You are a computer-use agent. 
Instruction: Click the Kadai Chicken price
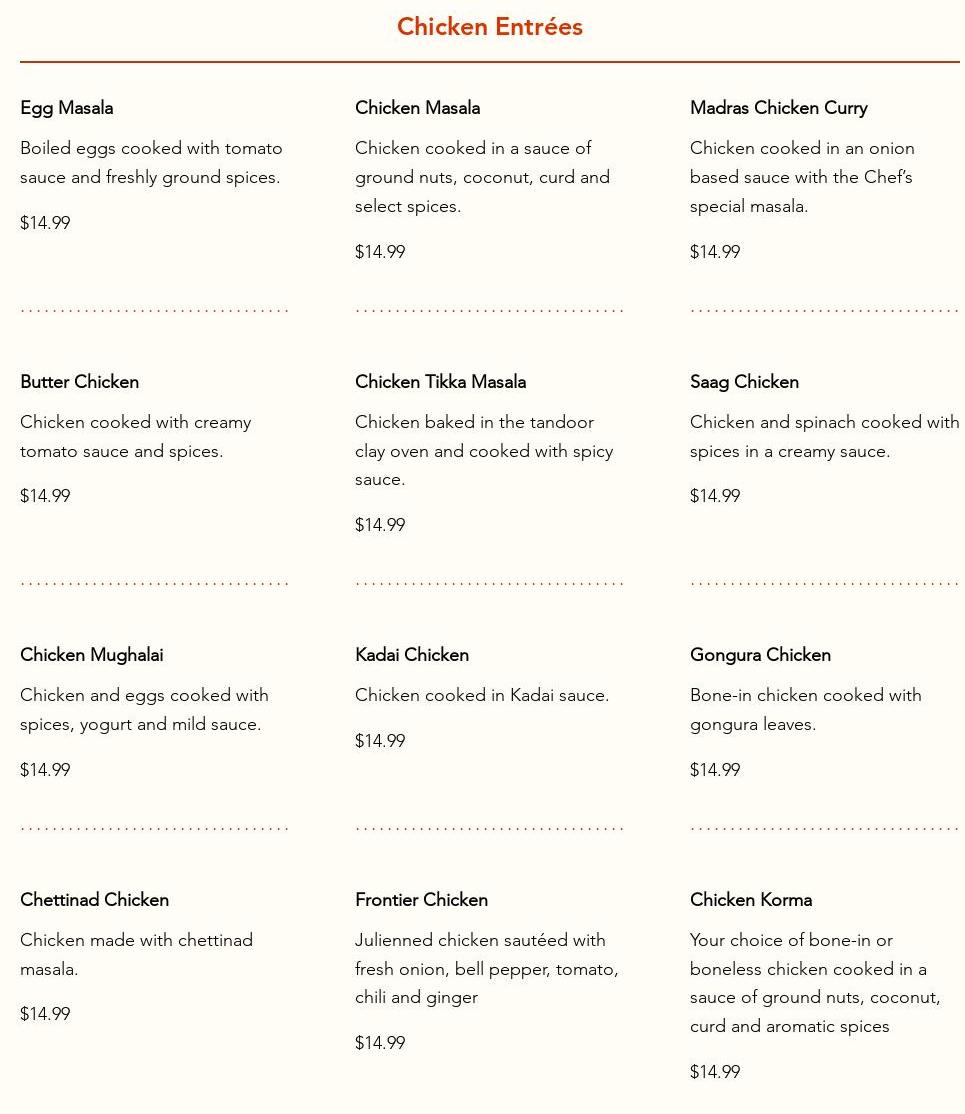coord(380,741)
